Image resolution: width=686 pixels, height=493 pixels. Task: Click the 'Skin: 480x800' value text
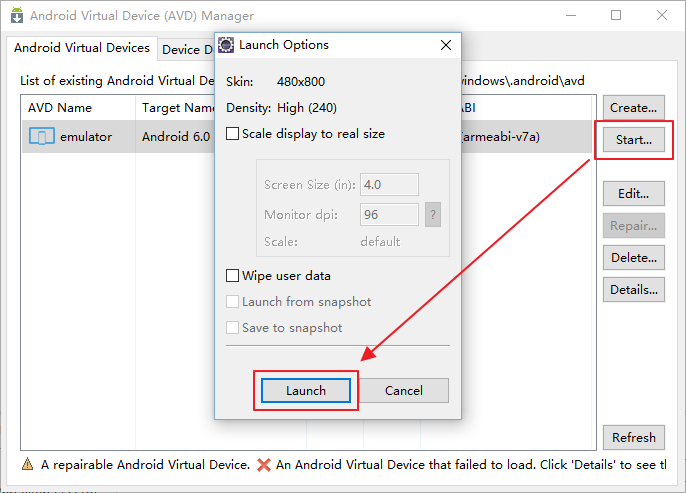(x=301, y=82)
